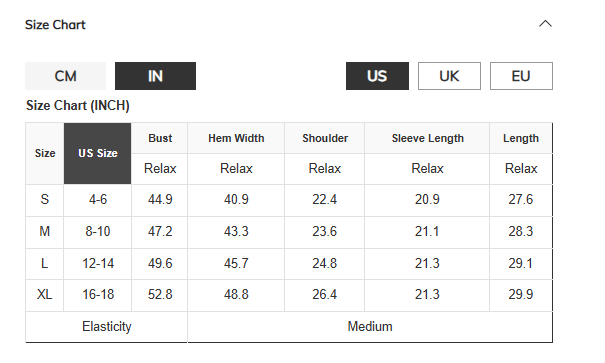Select the IN unit toggle
This screenshot has height=363, width=605.
(155, 76)
